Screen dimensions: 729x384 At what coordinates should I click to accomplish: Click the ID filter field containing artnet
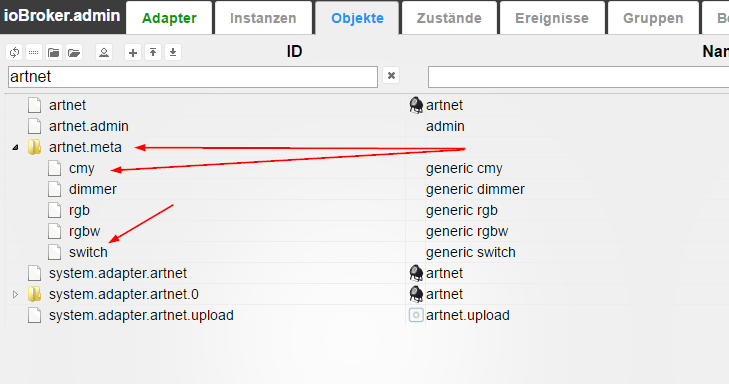pos(193,77)
